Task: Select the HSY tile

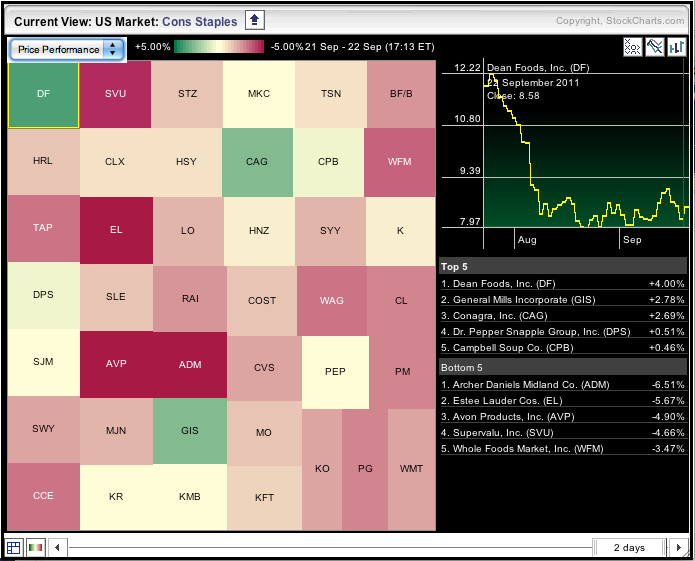Action: coord(187,162)
